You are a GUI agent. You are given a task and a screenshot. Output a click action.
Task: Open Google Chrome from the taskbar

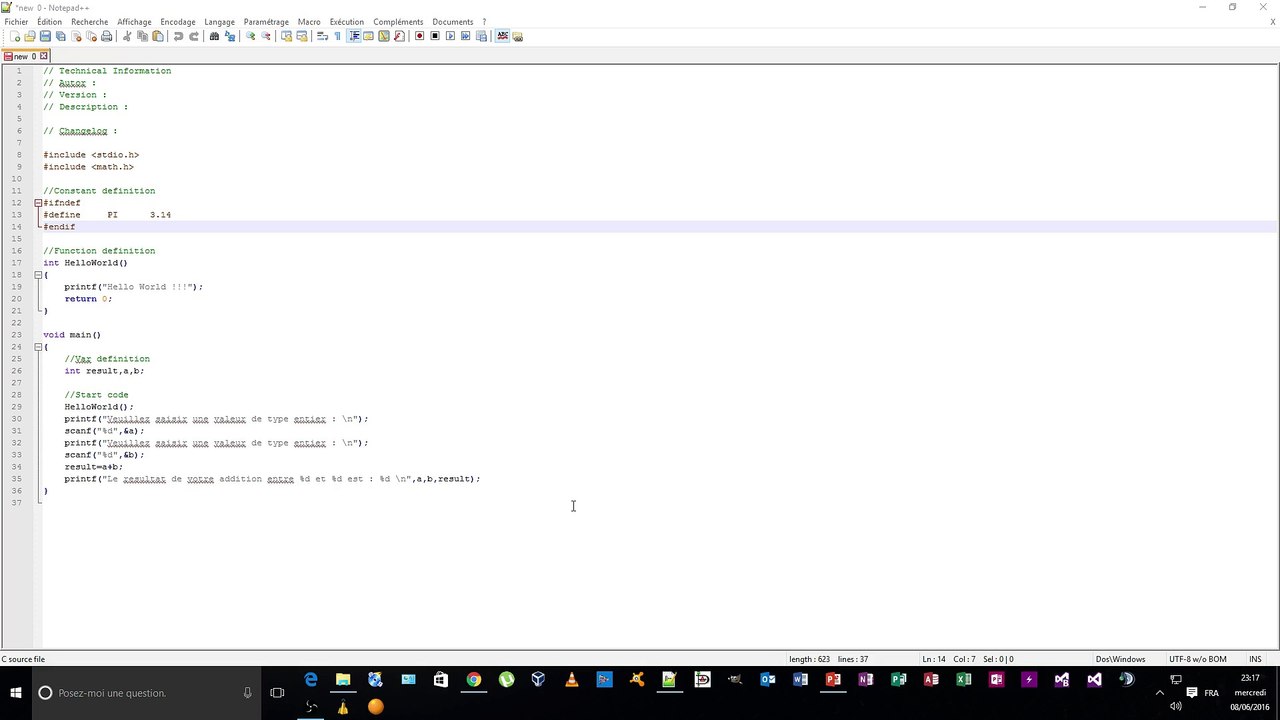(474, 680)
